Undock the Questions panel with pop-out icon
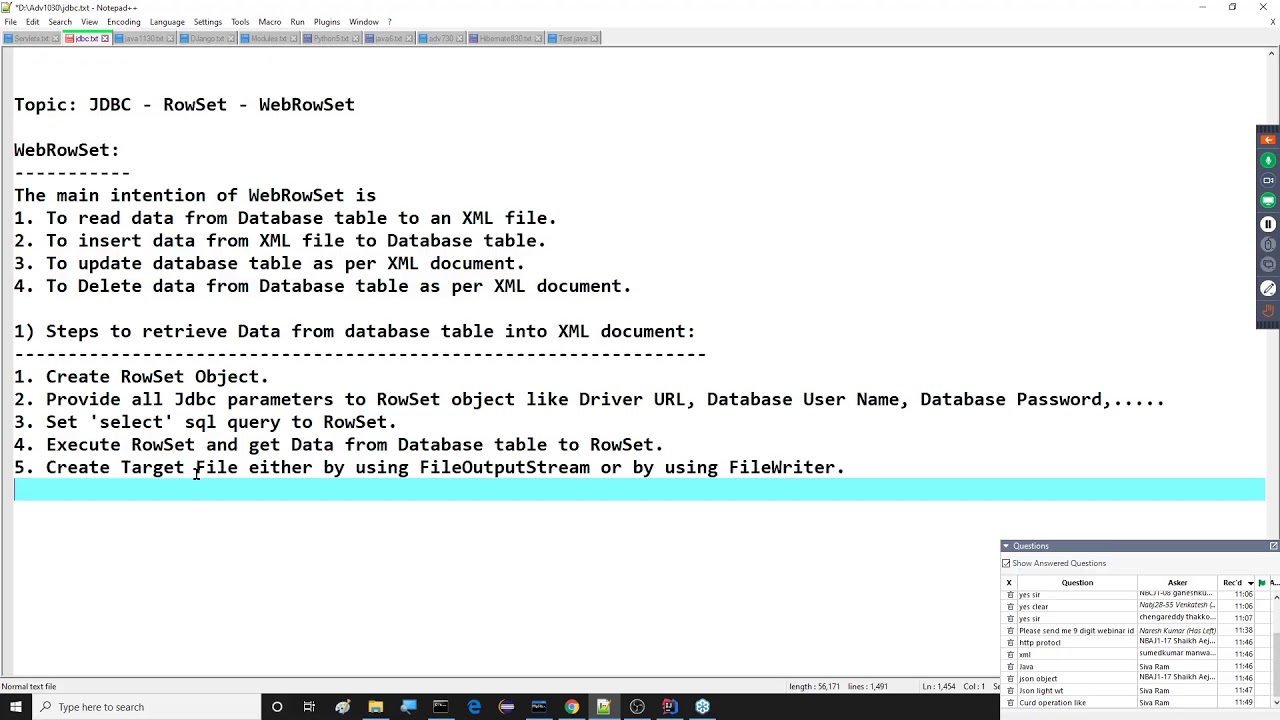Screen dimensions: 1280x720 click(1273, 546)
